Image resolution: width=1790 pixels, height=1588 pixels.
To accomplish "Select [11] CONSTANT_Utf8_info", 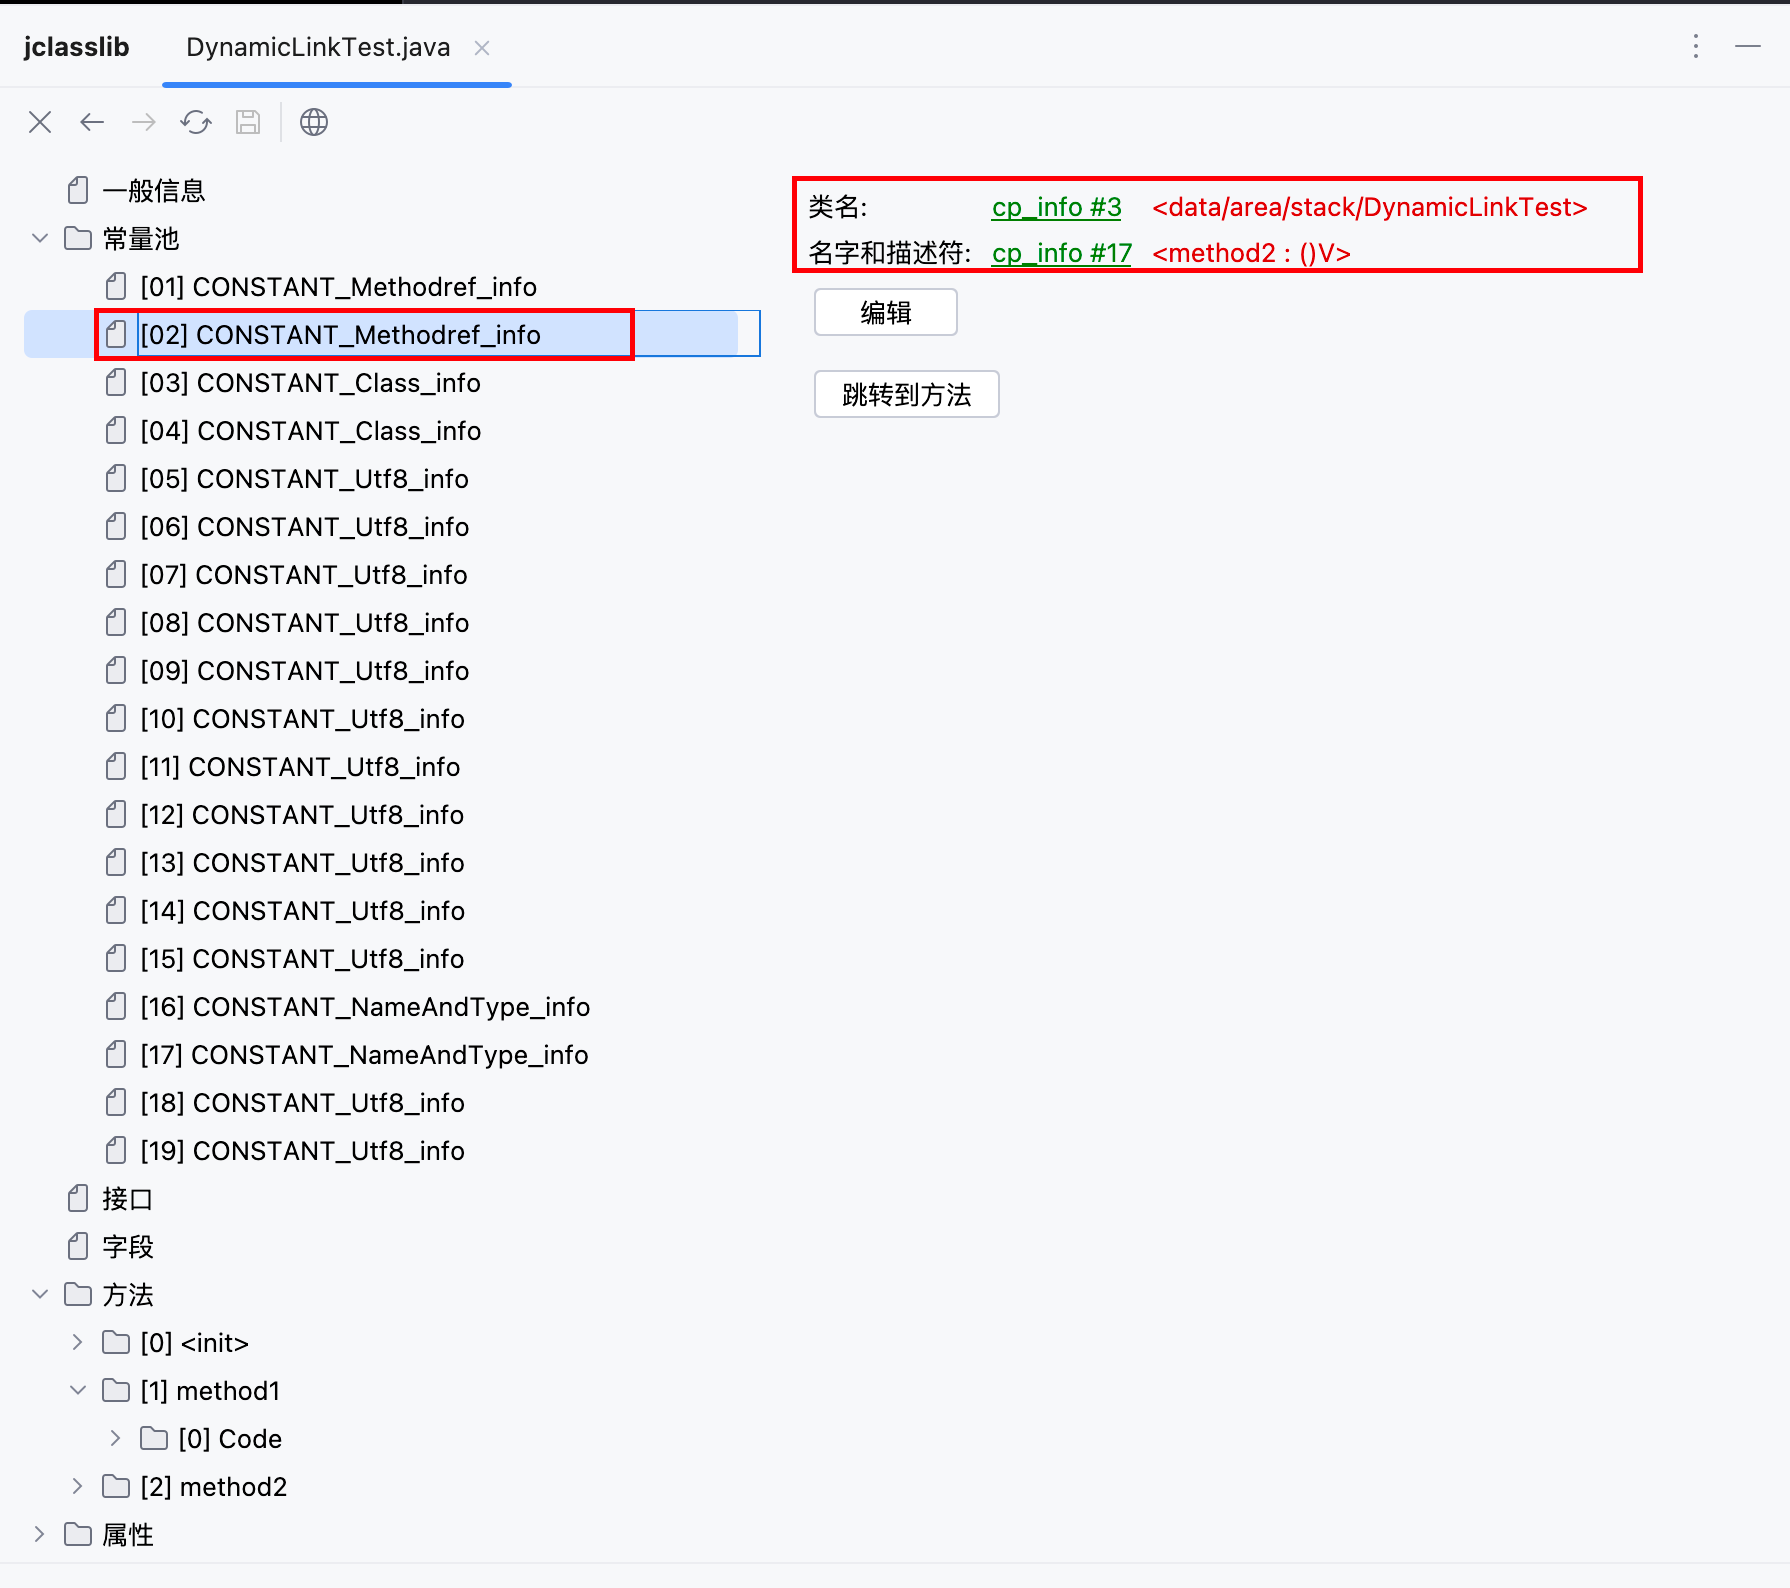I will [300, 767].
